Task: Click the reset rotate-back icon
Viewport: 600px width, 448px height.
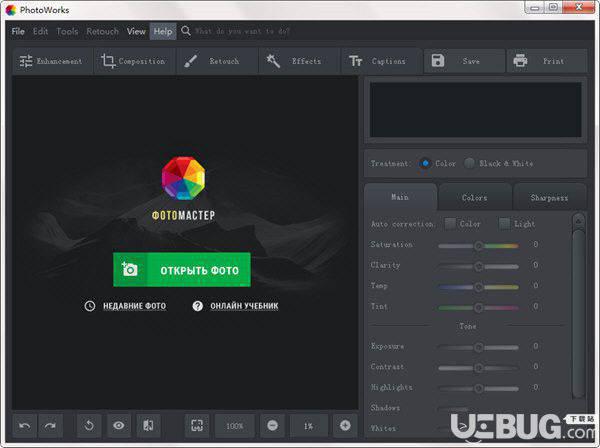Action: [x=89, y=425]
